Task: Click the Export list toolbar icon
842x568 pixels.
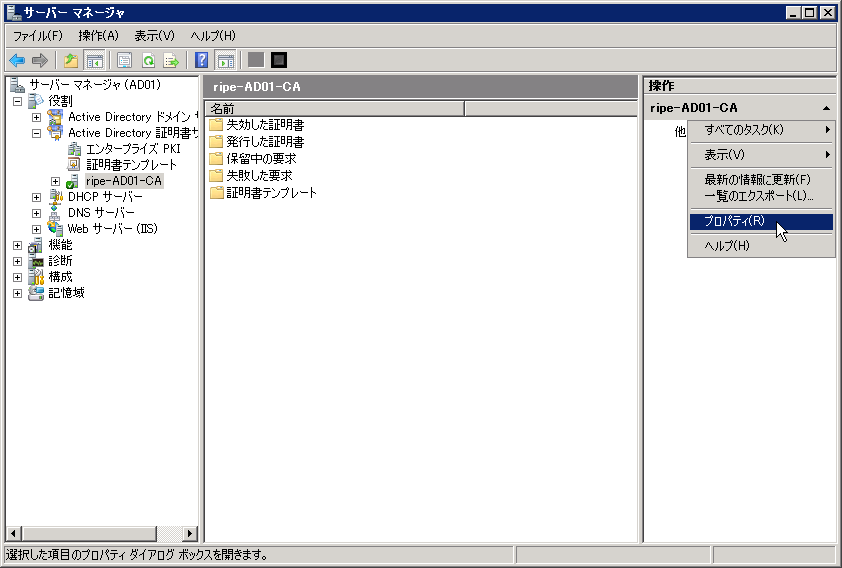Action: point(171,60)
